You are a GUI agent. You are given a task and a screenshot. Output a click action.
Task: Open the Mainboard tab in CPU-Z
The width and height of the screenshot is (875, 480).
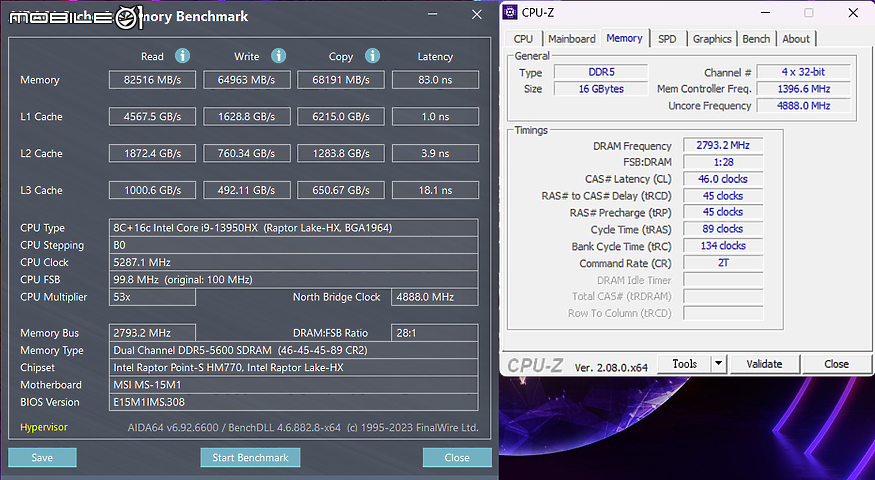[571, 39]
